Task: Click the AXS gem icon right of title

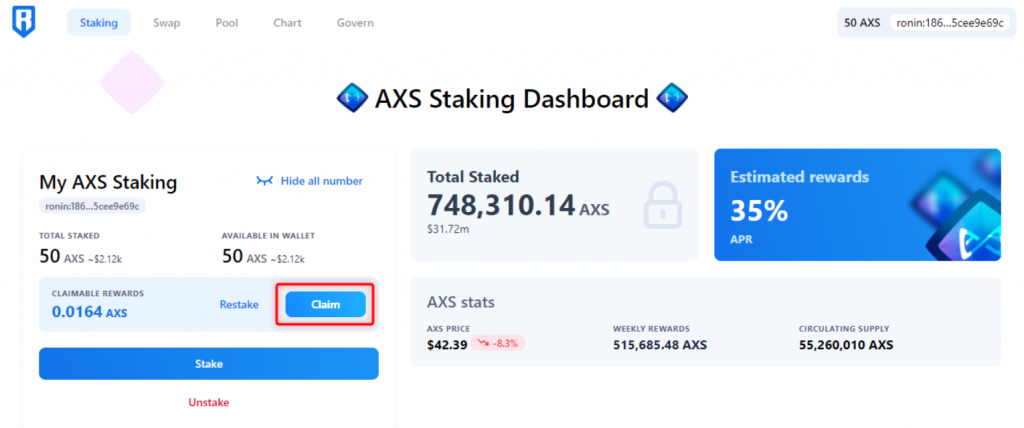Action: click(x=671, y=99)
